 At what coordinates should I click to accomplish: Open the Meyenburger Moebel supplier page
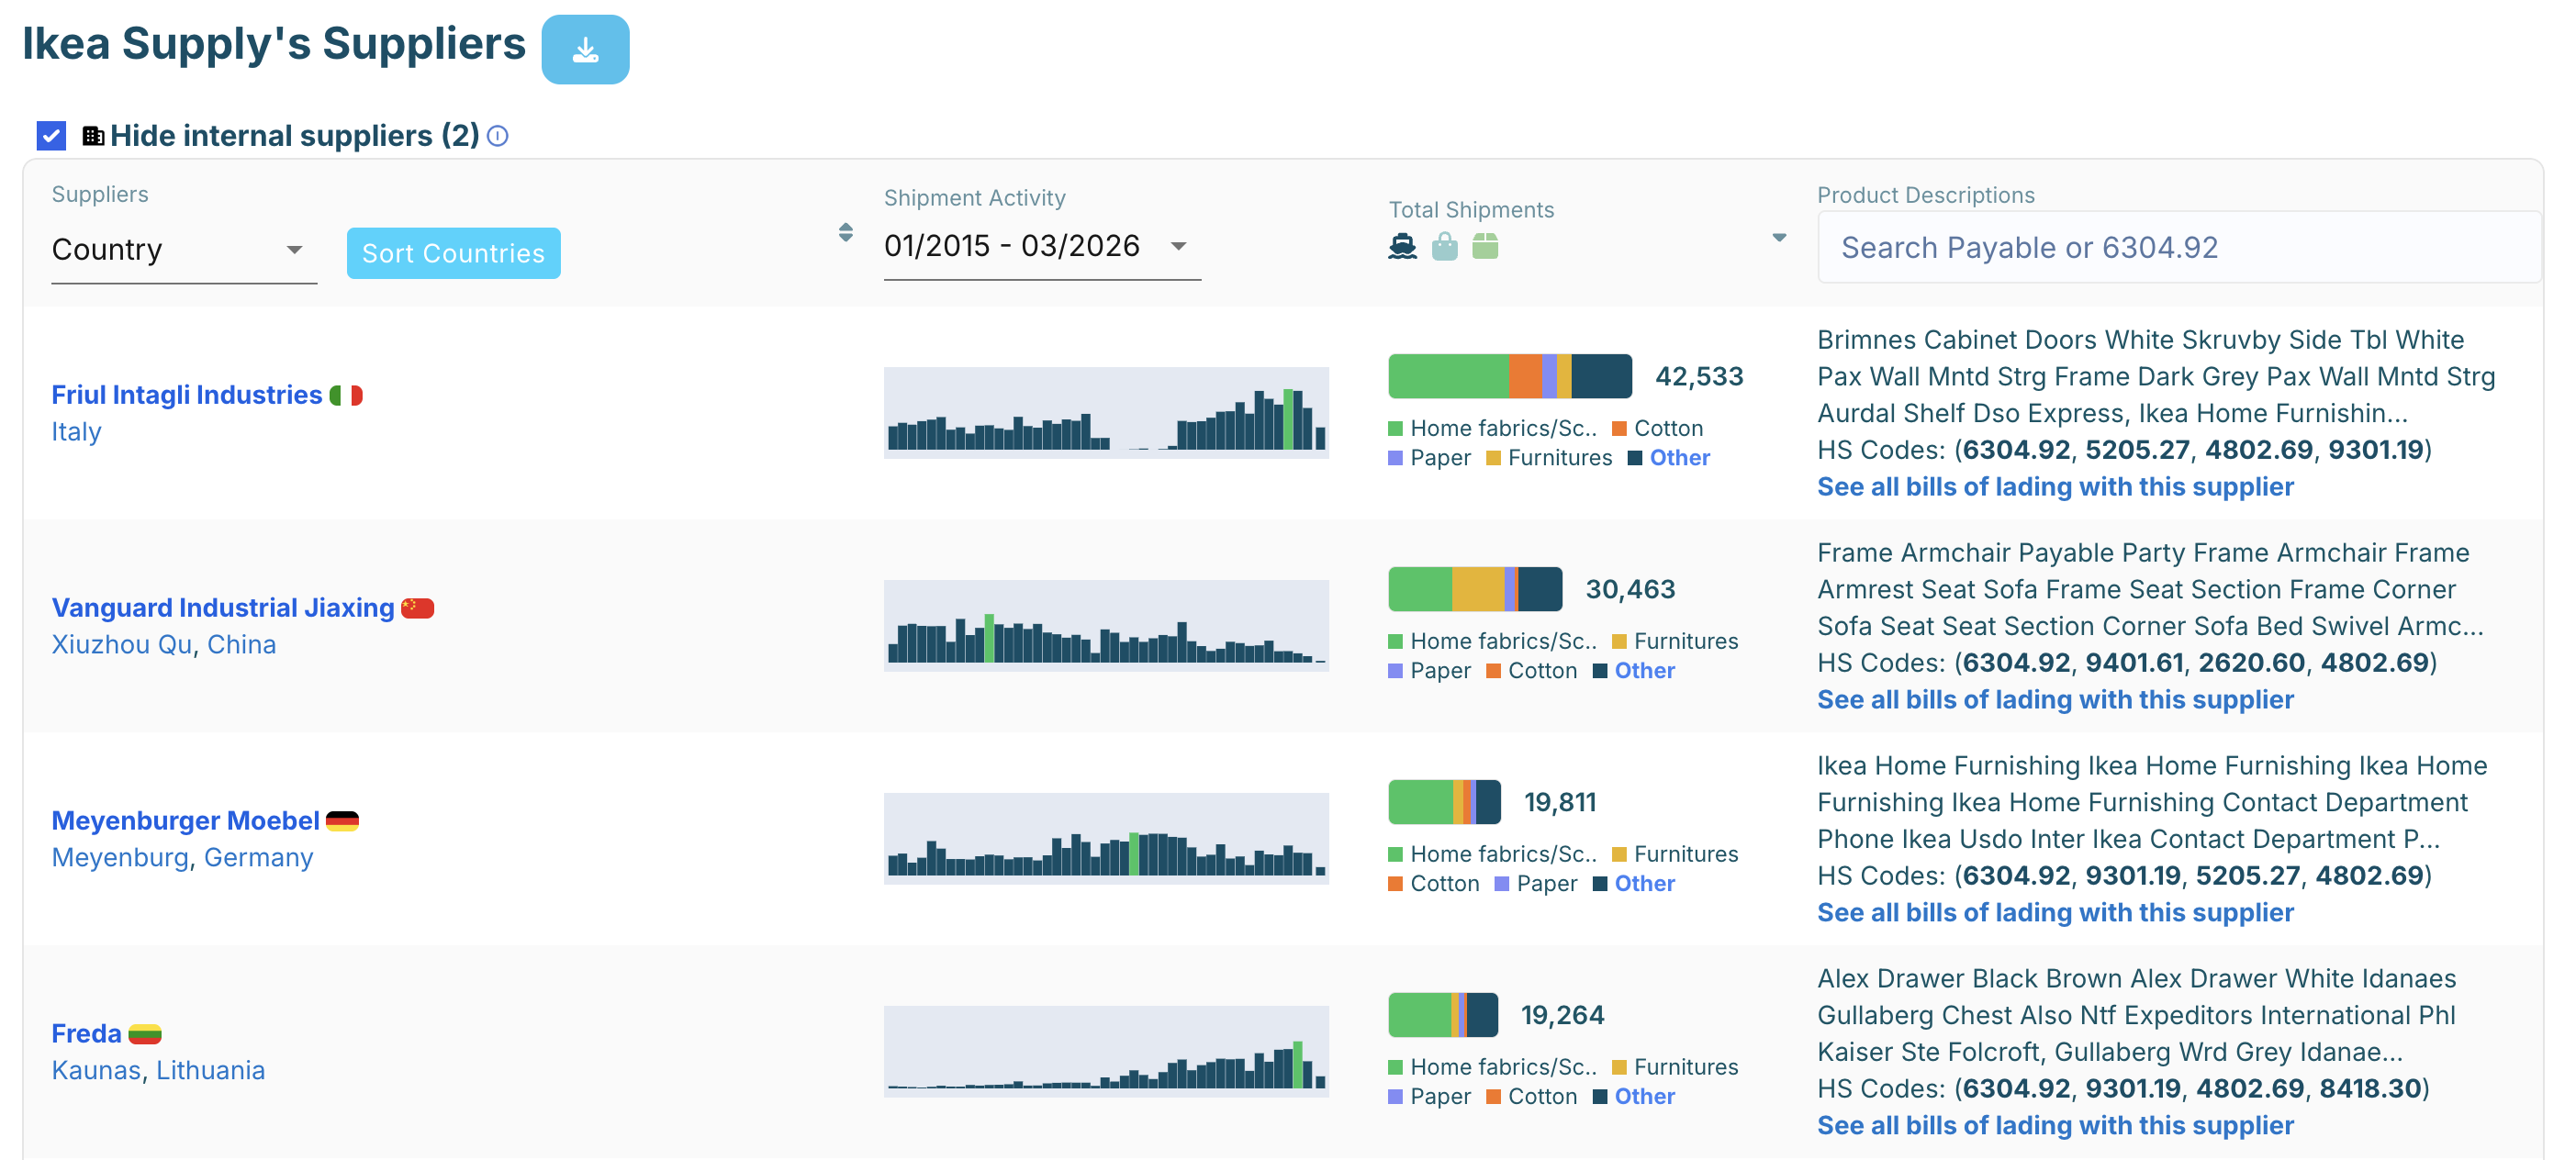186,821
